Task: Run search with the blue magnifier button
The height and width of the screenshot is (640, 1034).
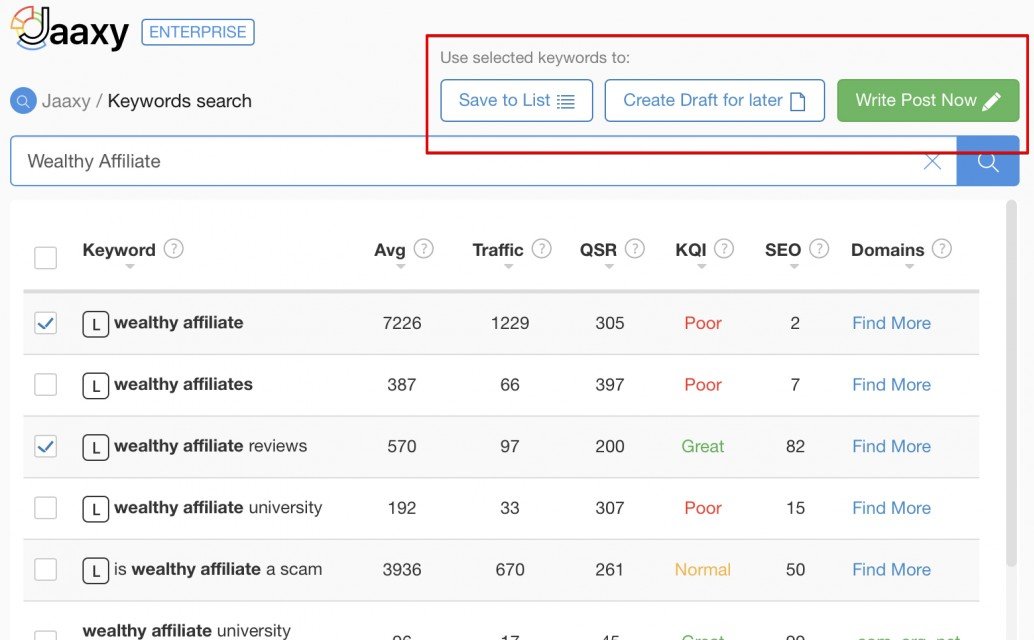Action: 988,161
